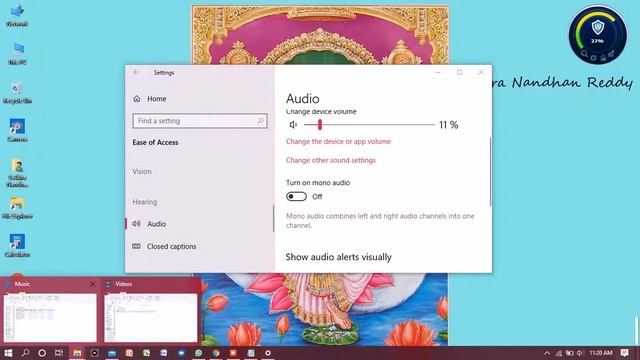Close the Settings window
This screenshot has width=640, height=360.
pyautogui.click(x=481, y=72)
